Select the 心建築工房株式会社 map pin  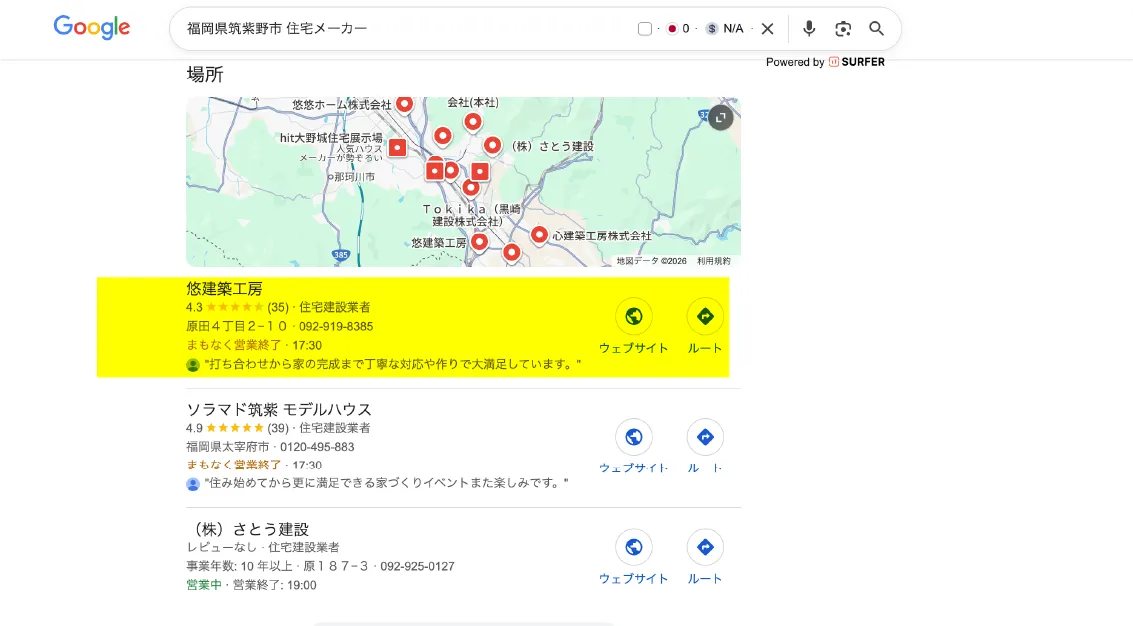coord(540,235)
